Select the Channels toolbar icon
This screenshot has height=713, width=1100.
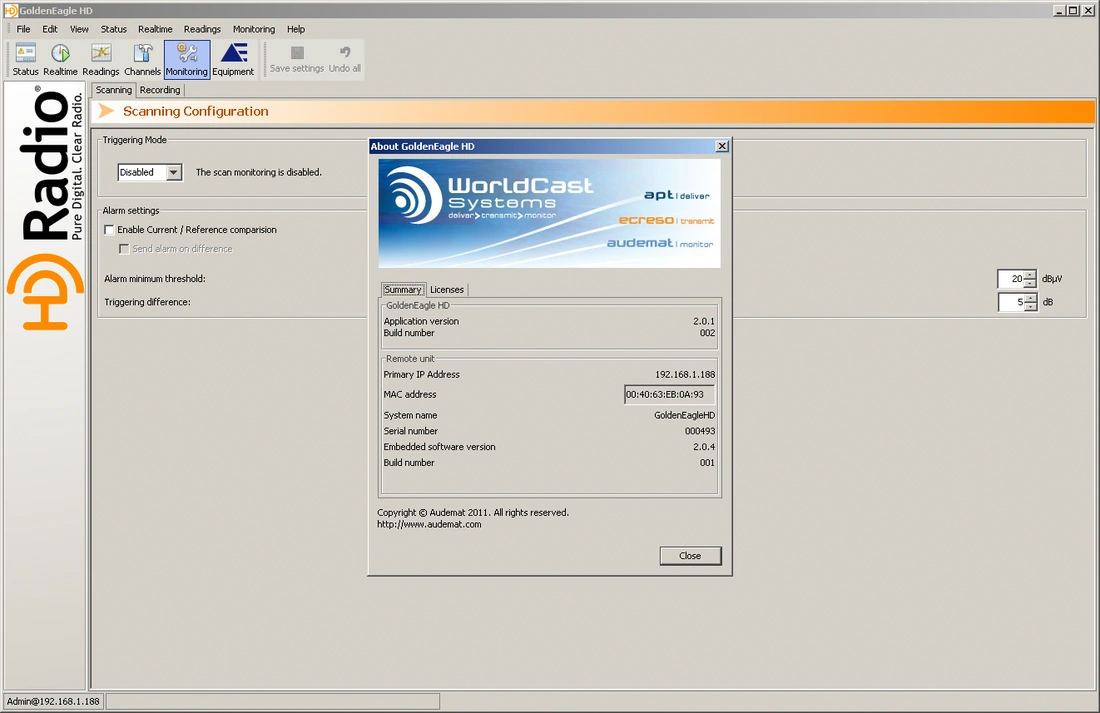coord(143,59)
